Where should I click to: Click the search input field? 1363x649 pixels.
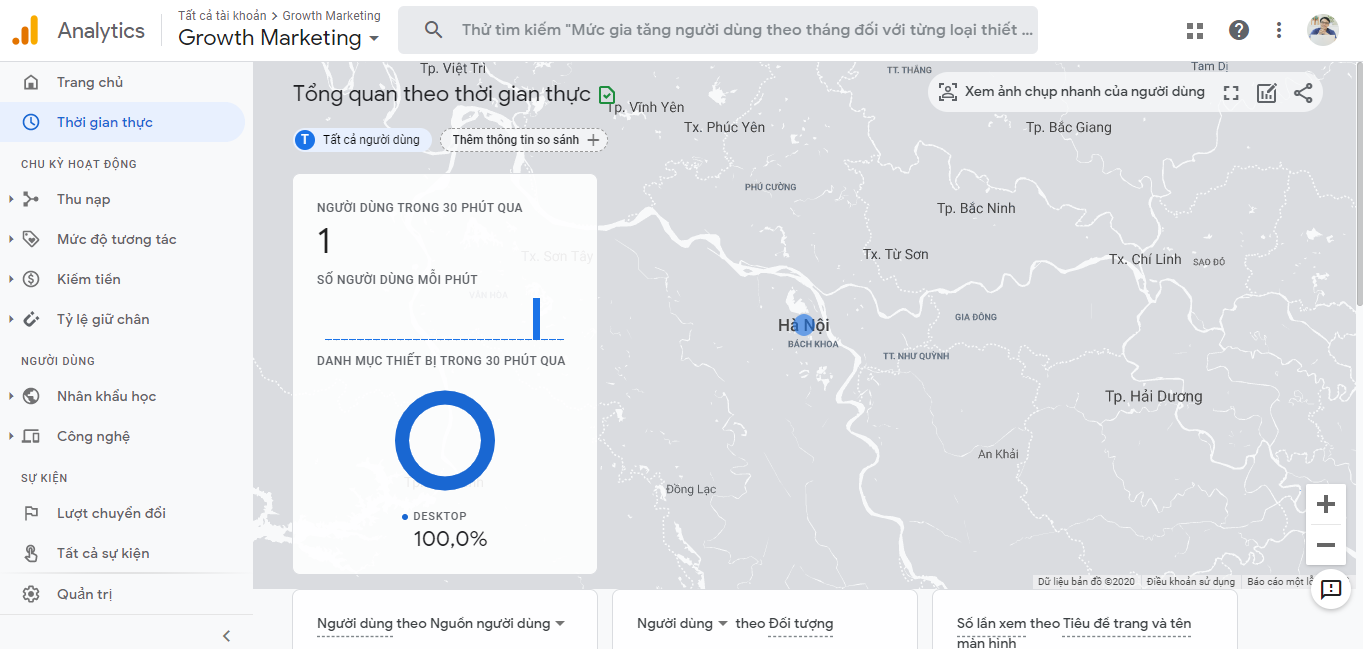click(x=740, y=30)
